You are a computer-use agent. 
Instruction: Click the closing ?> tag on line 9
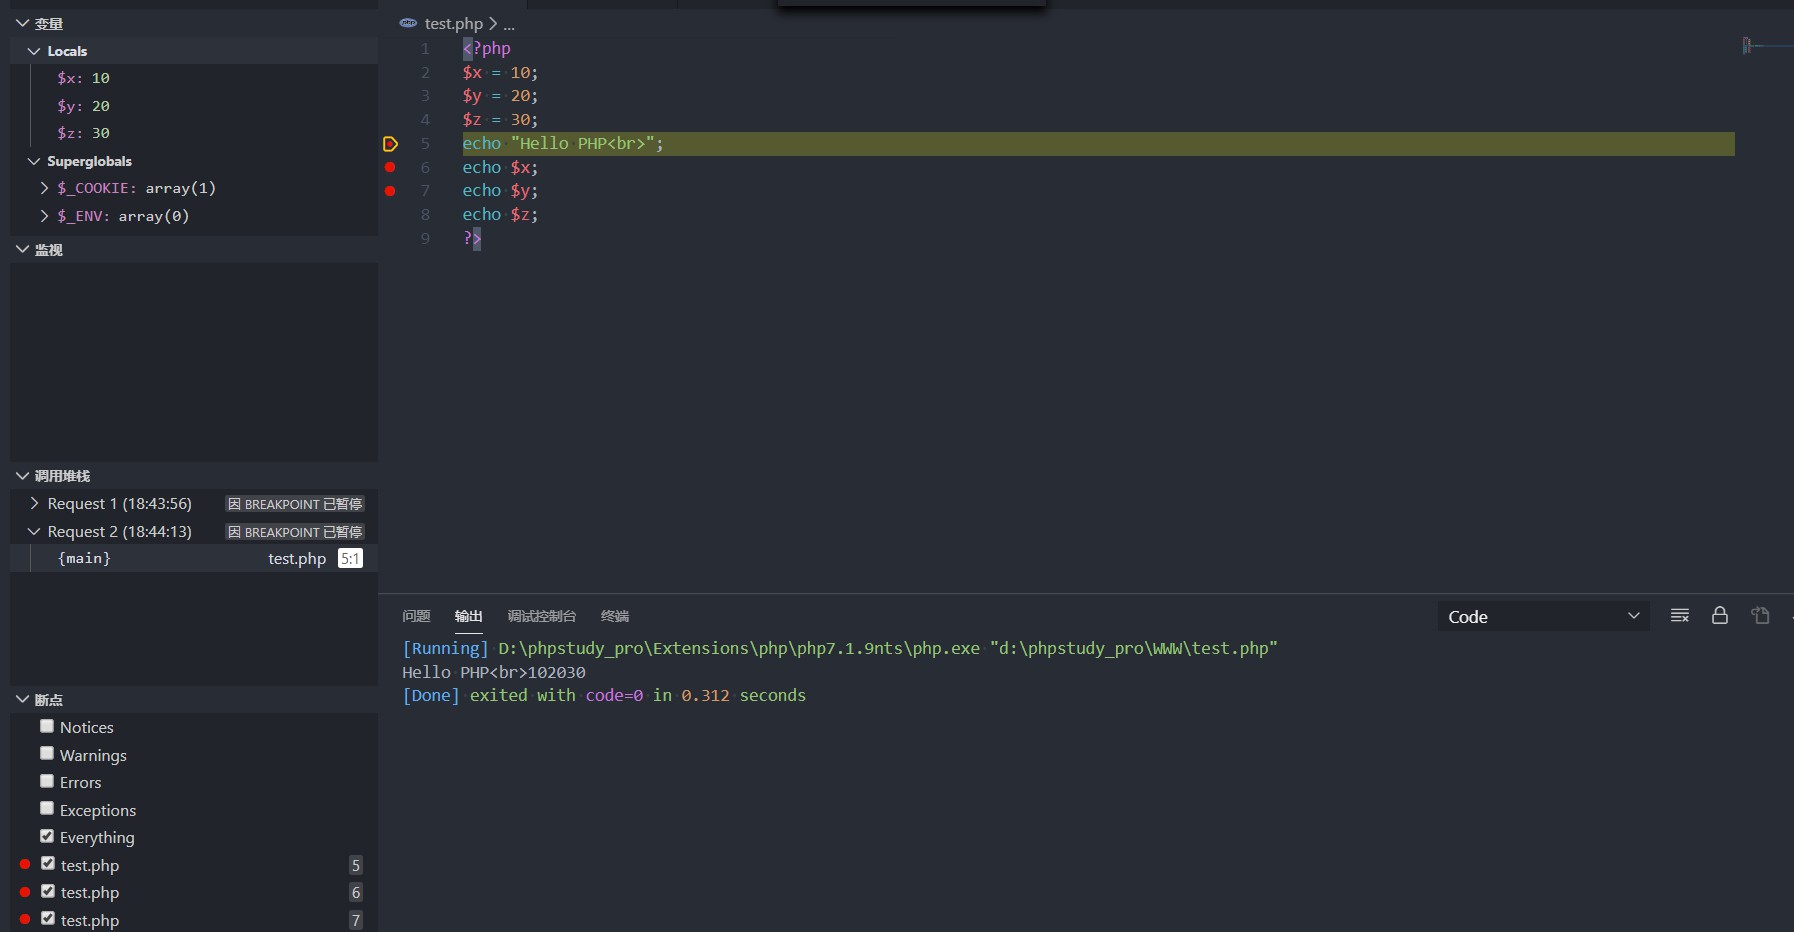(x=472, y=238)
